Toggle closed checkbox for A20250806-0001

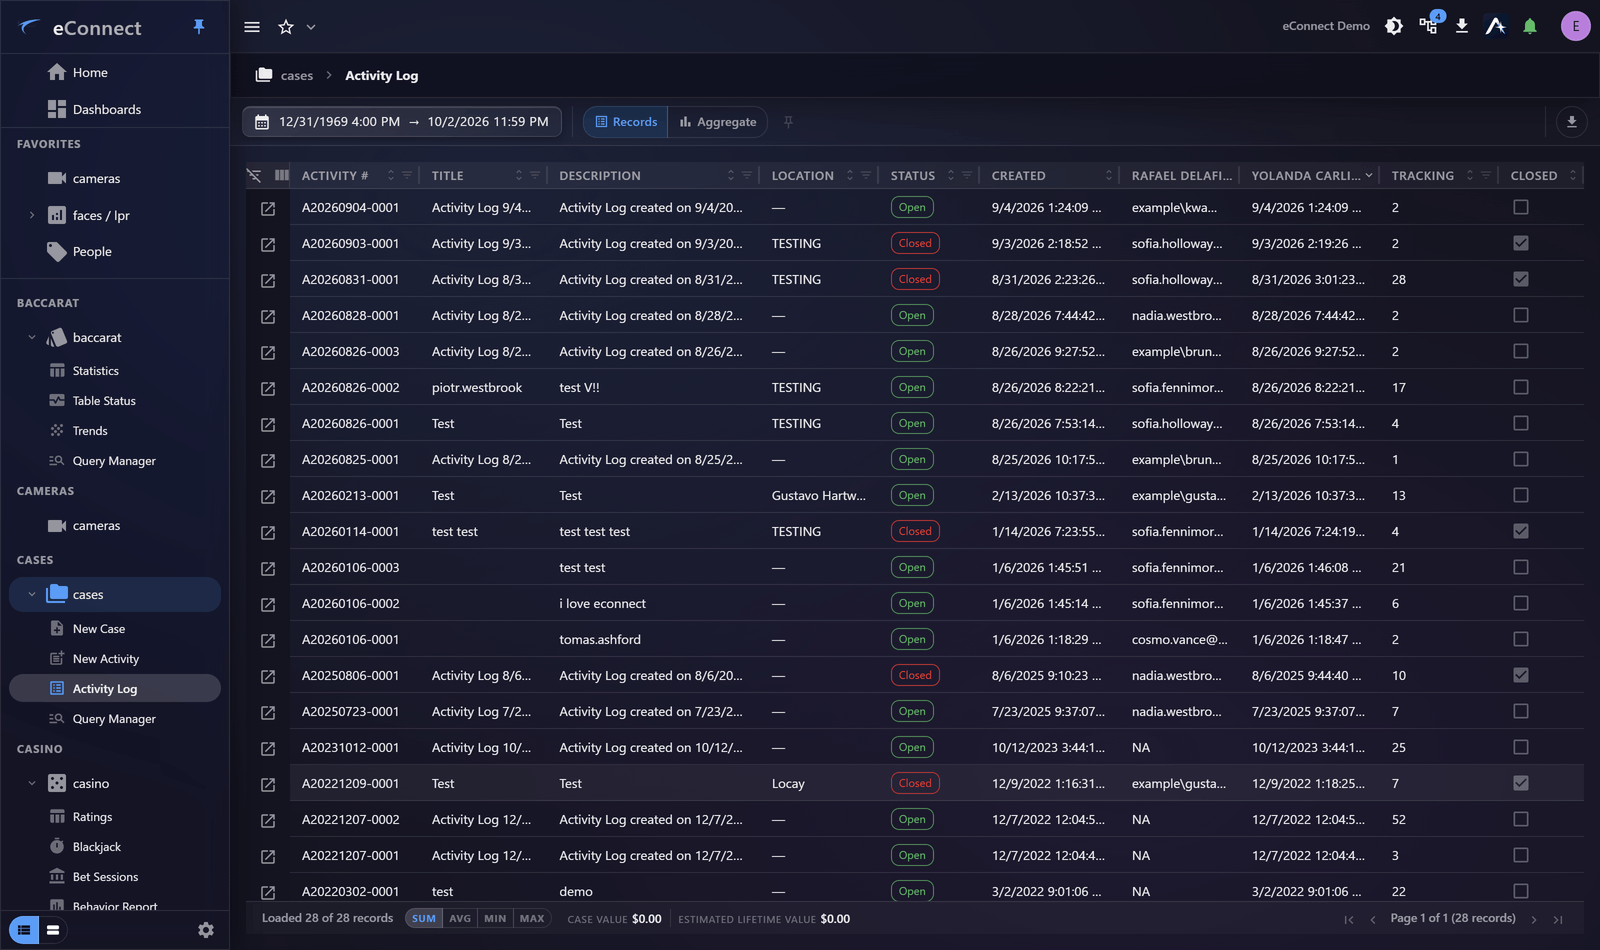1521,675
